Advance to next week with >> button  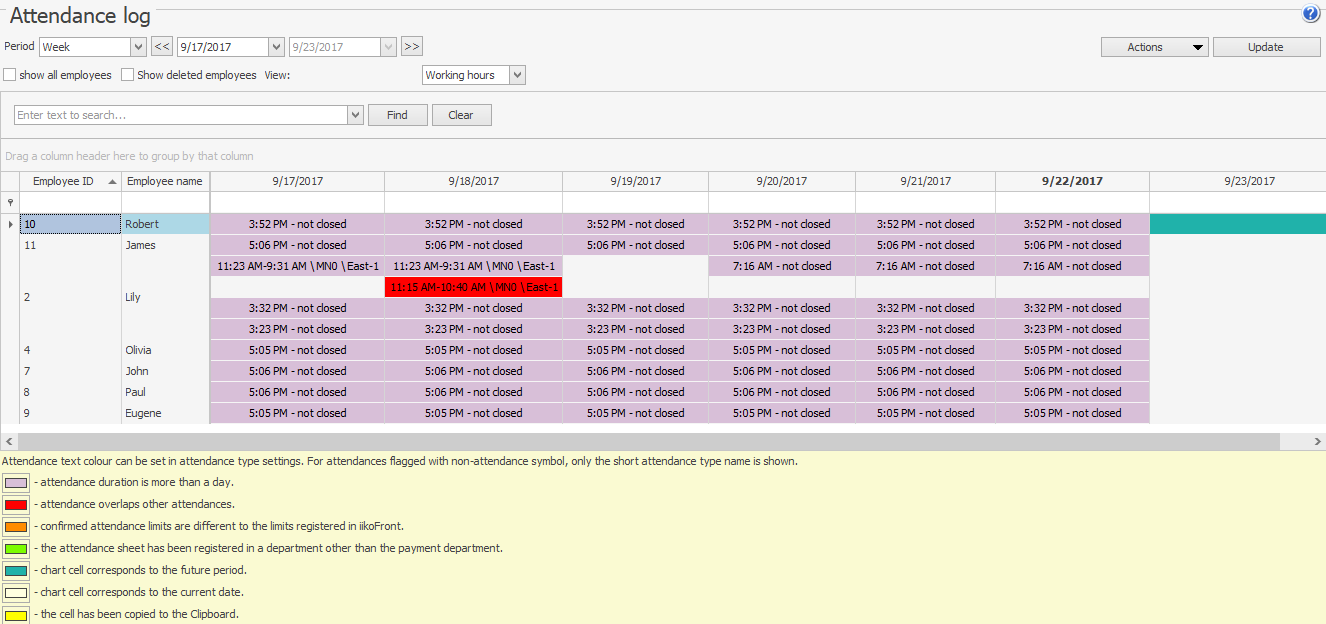tap(412, 46)
